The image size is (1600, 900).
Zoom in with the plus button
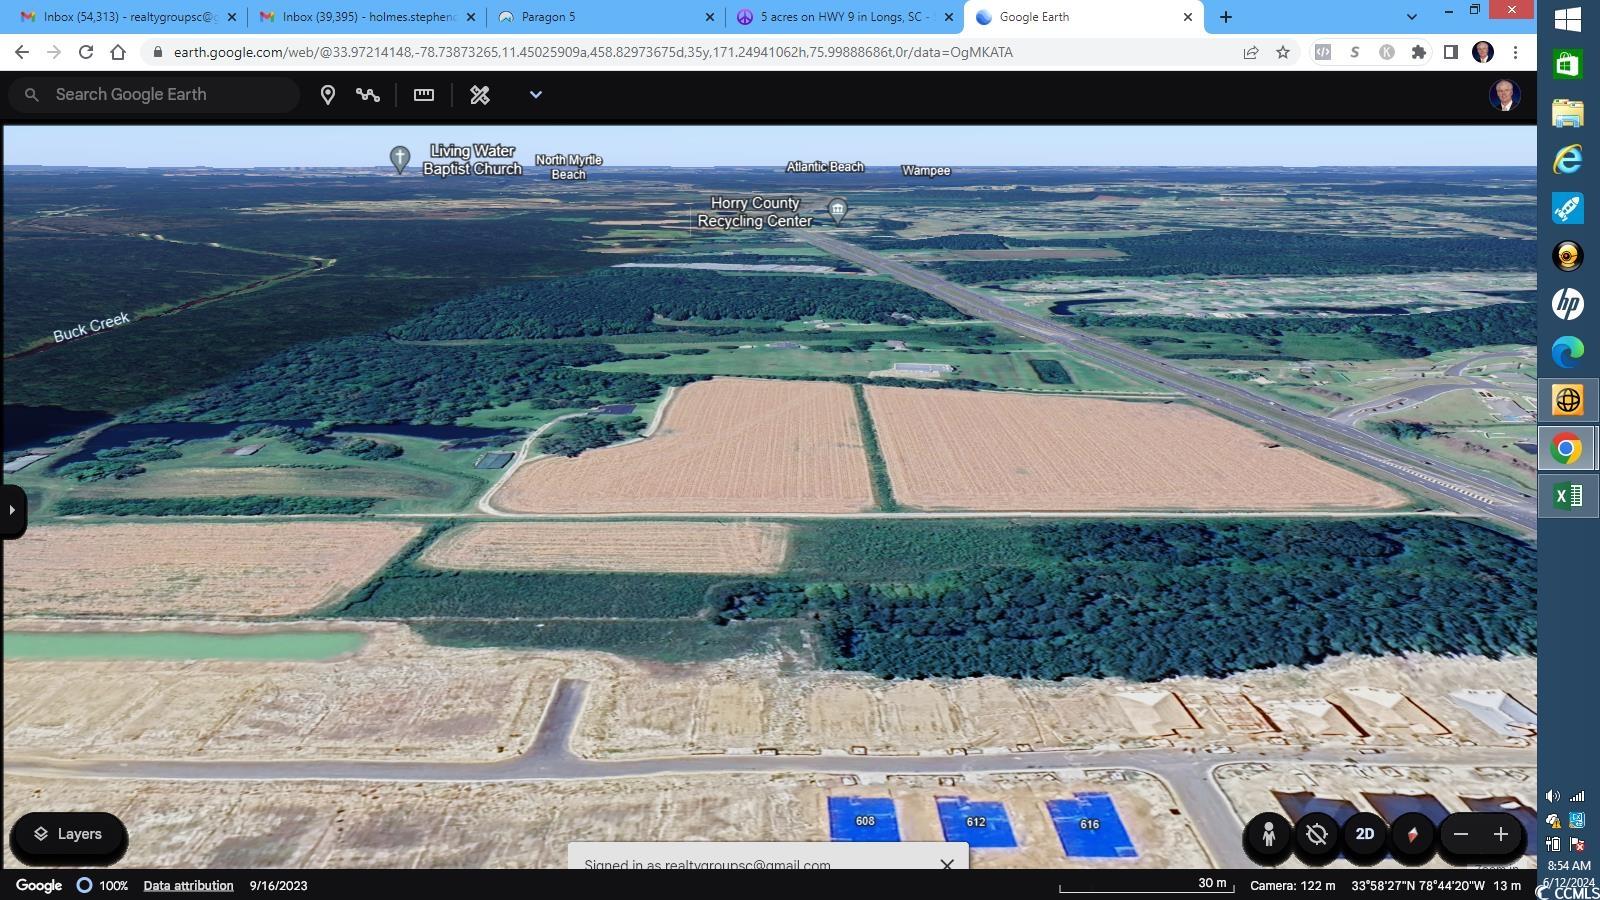click(x=1500, y=834)
